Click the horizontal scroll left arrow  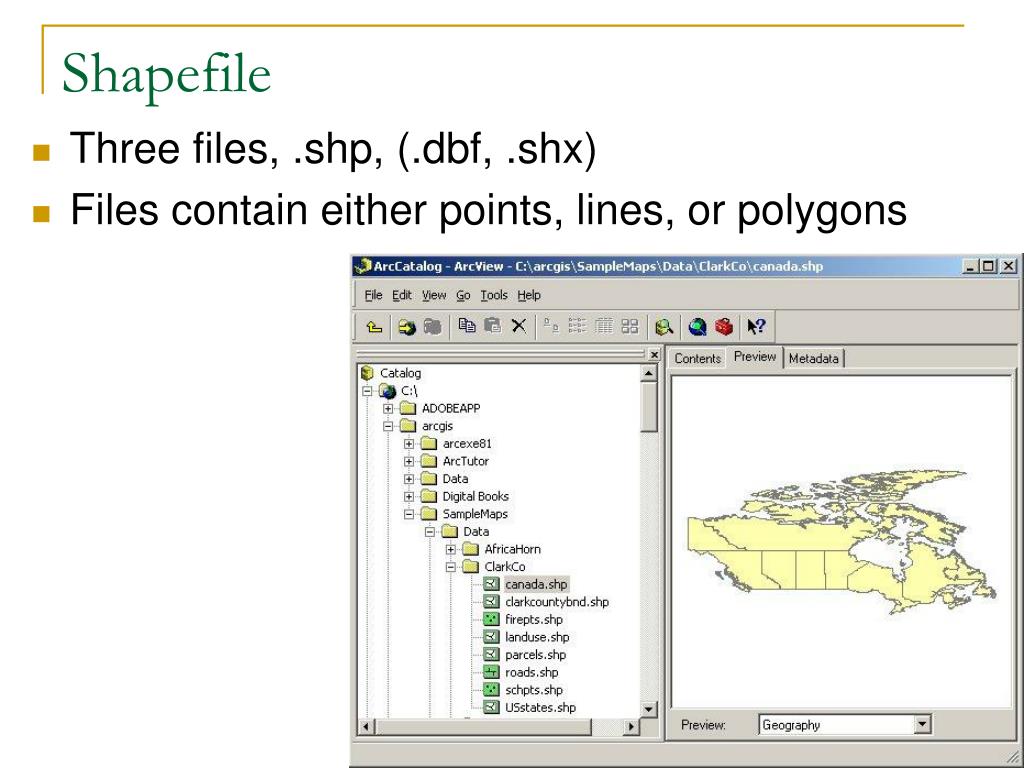pyautogui.click(x=366, y=726)
